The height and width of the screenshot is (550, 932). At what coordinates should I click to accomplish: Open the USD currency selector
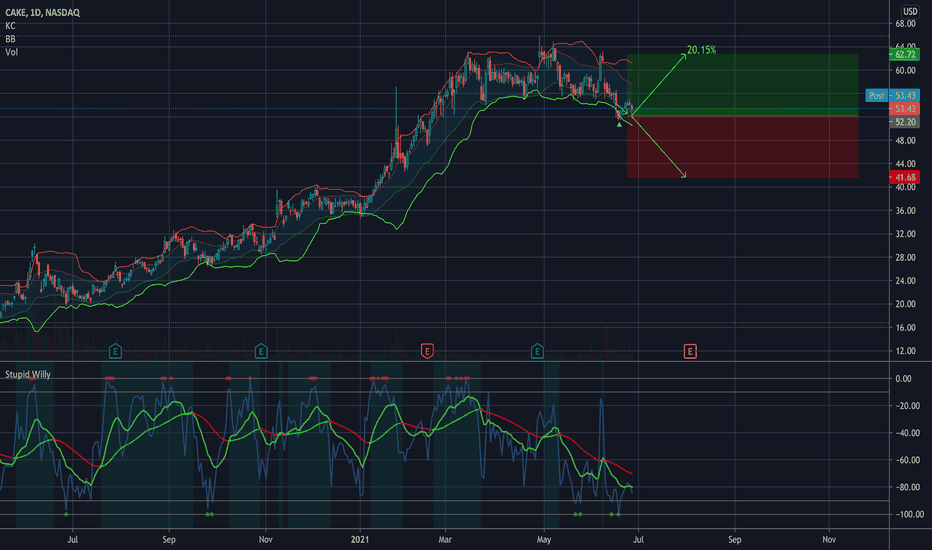(x=910, y=11)
